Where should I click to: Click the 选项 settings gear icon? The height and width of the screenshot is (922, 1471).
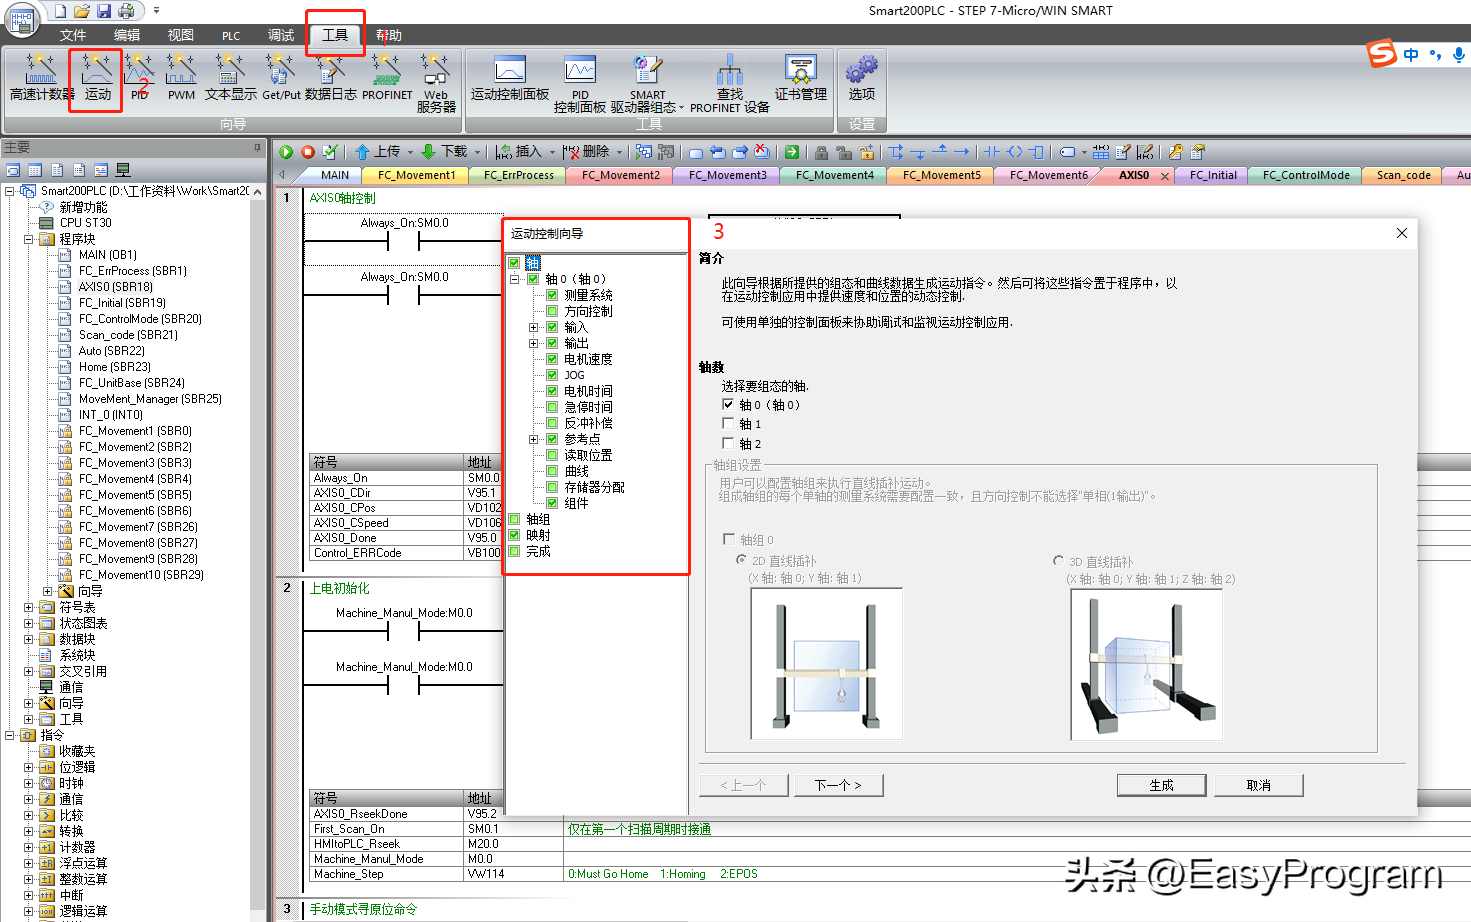(x=861, y=78)
